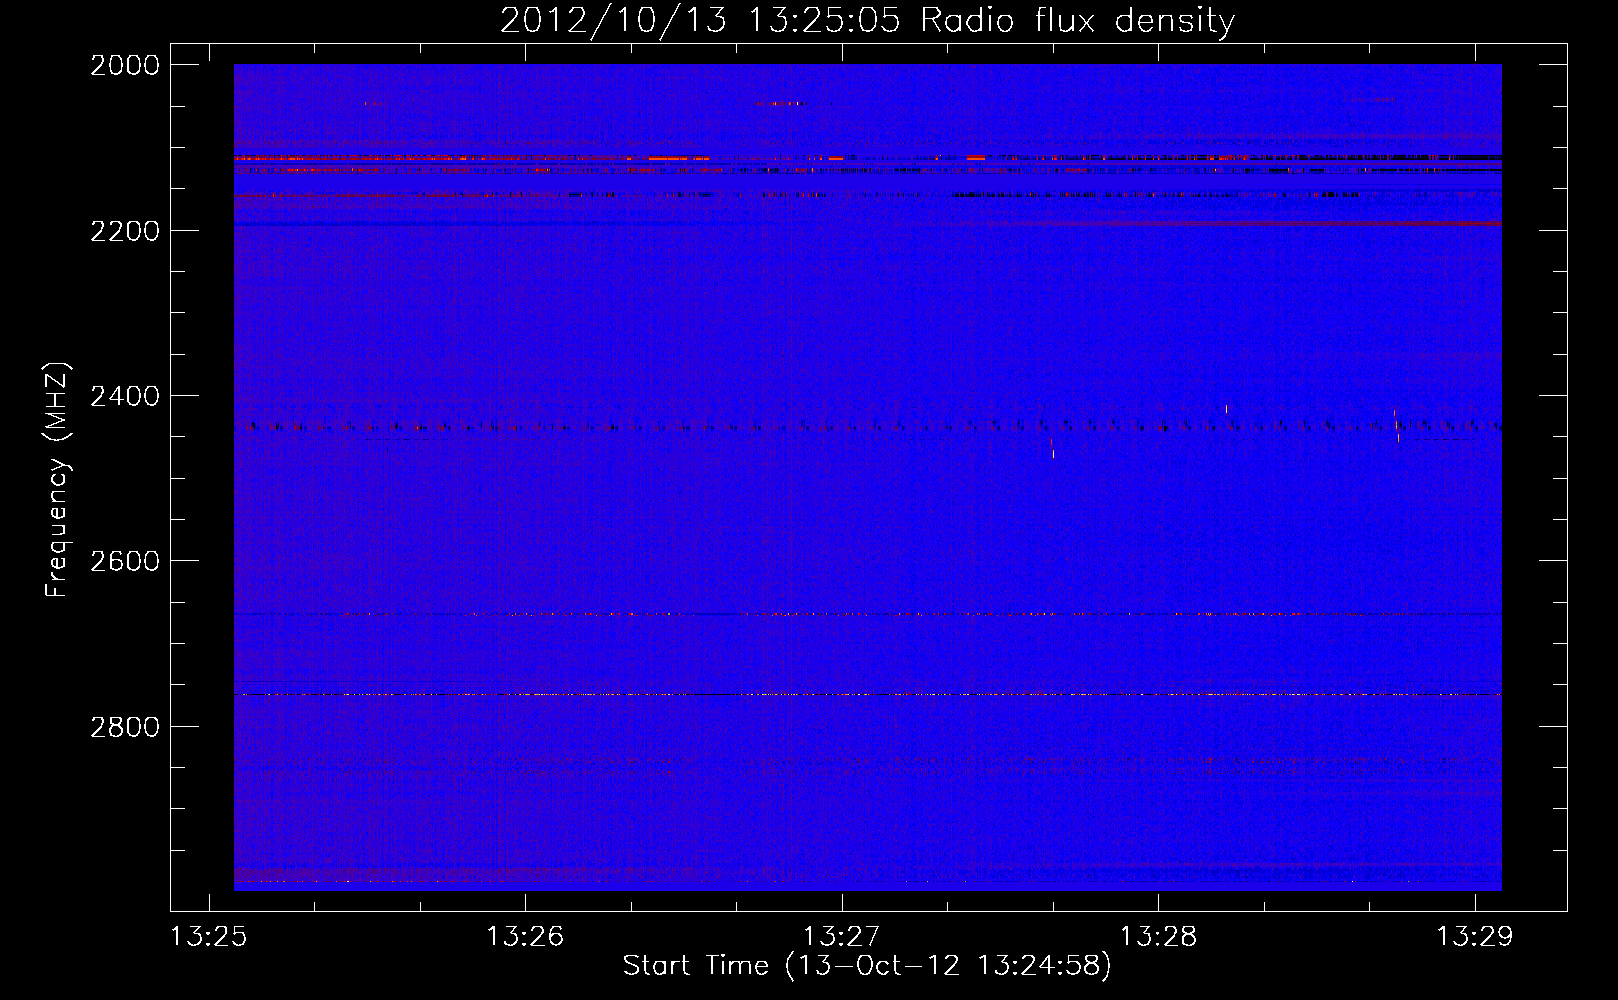
Task: Click the '2400' frequency axis label
Action: pos(125,396)
